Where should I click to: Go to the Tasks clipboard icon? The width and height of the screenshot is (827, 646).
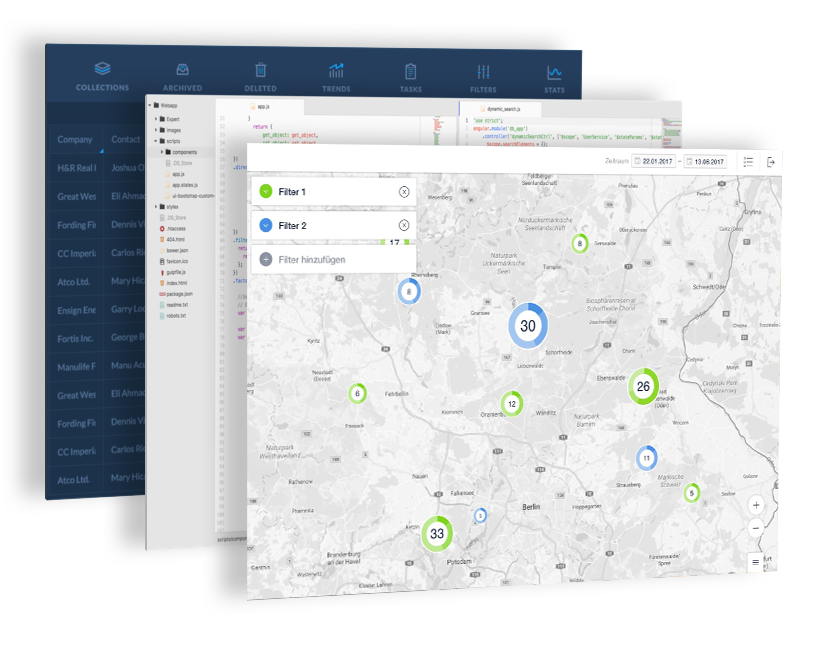[410, 76]
